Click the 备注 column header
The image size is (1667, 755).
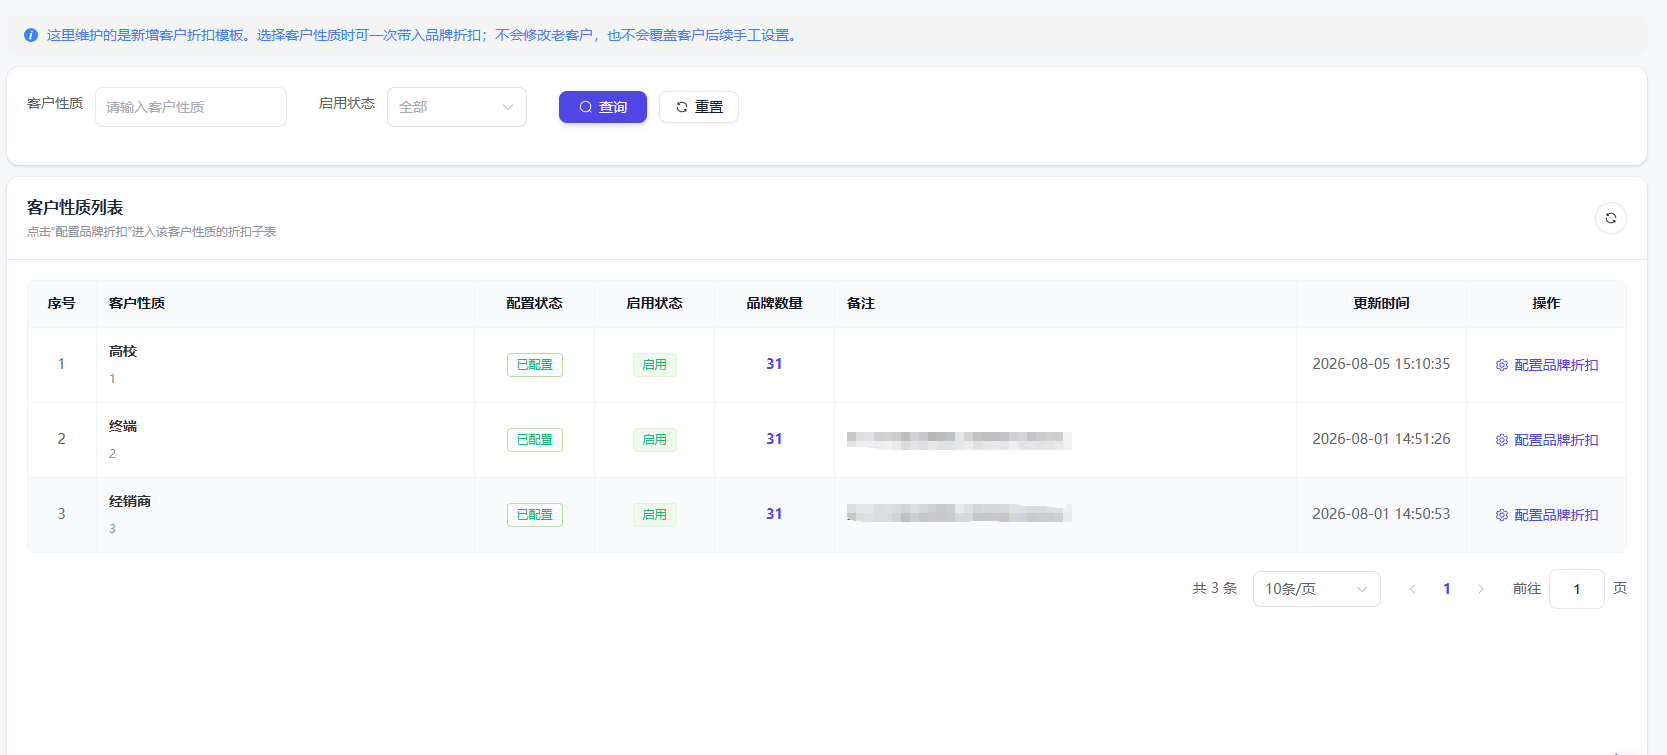pos(861,303)
